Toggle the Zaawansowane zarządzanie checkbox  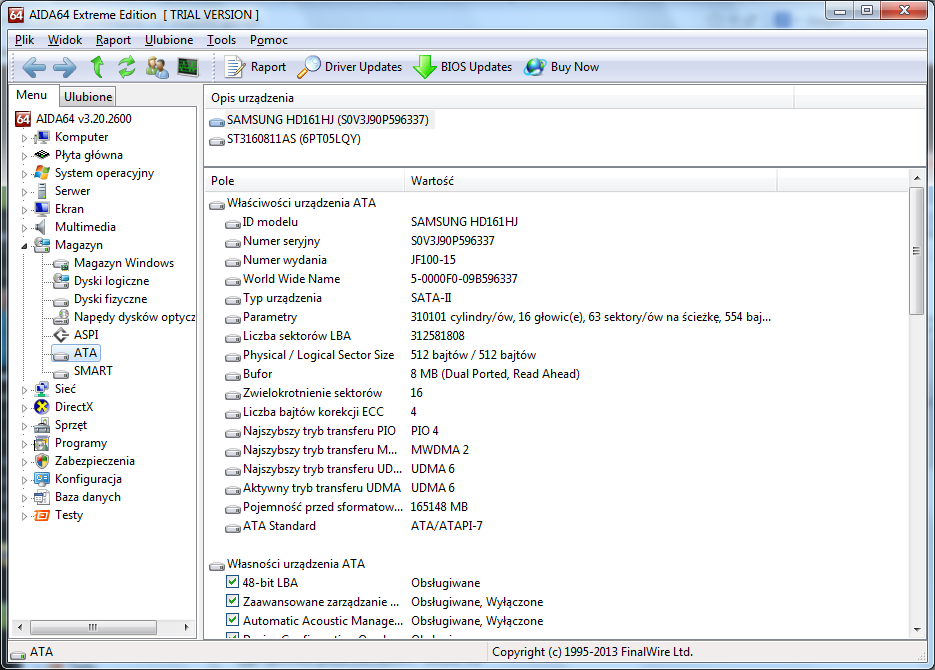click(x=233, y=601)
